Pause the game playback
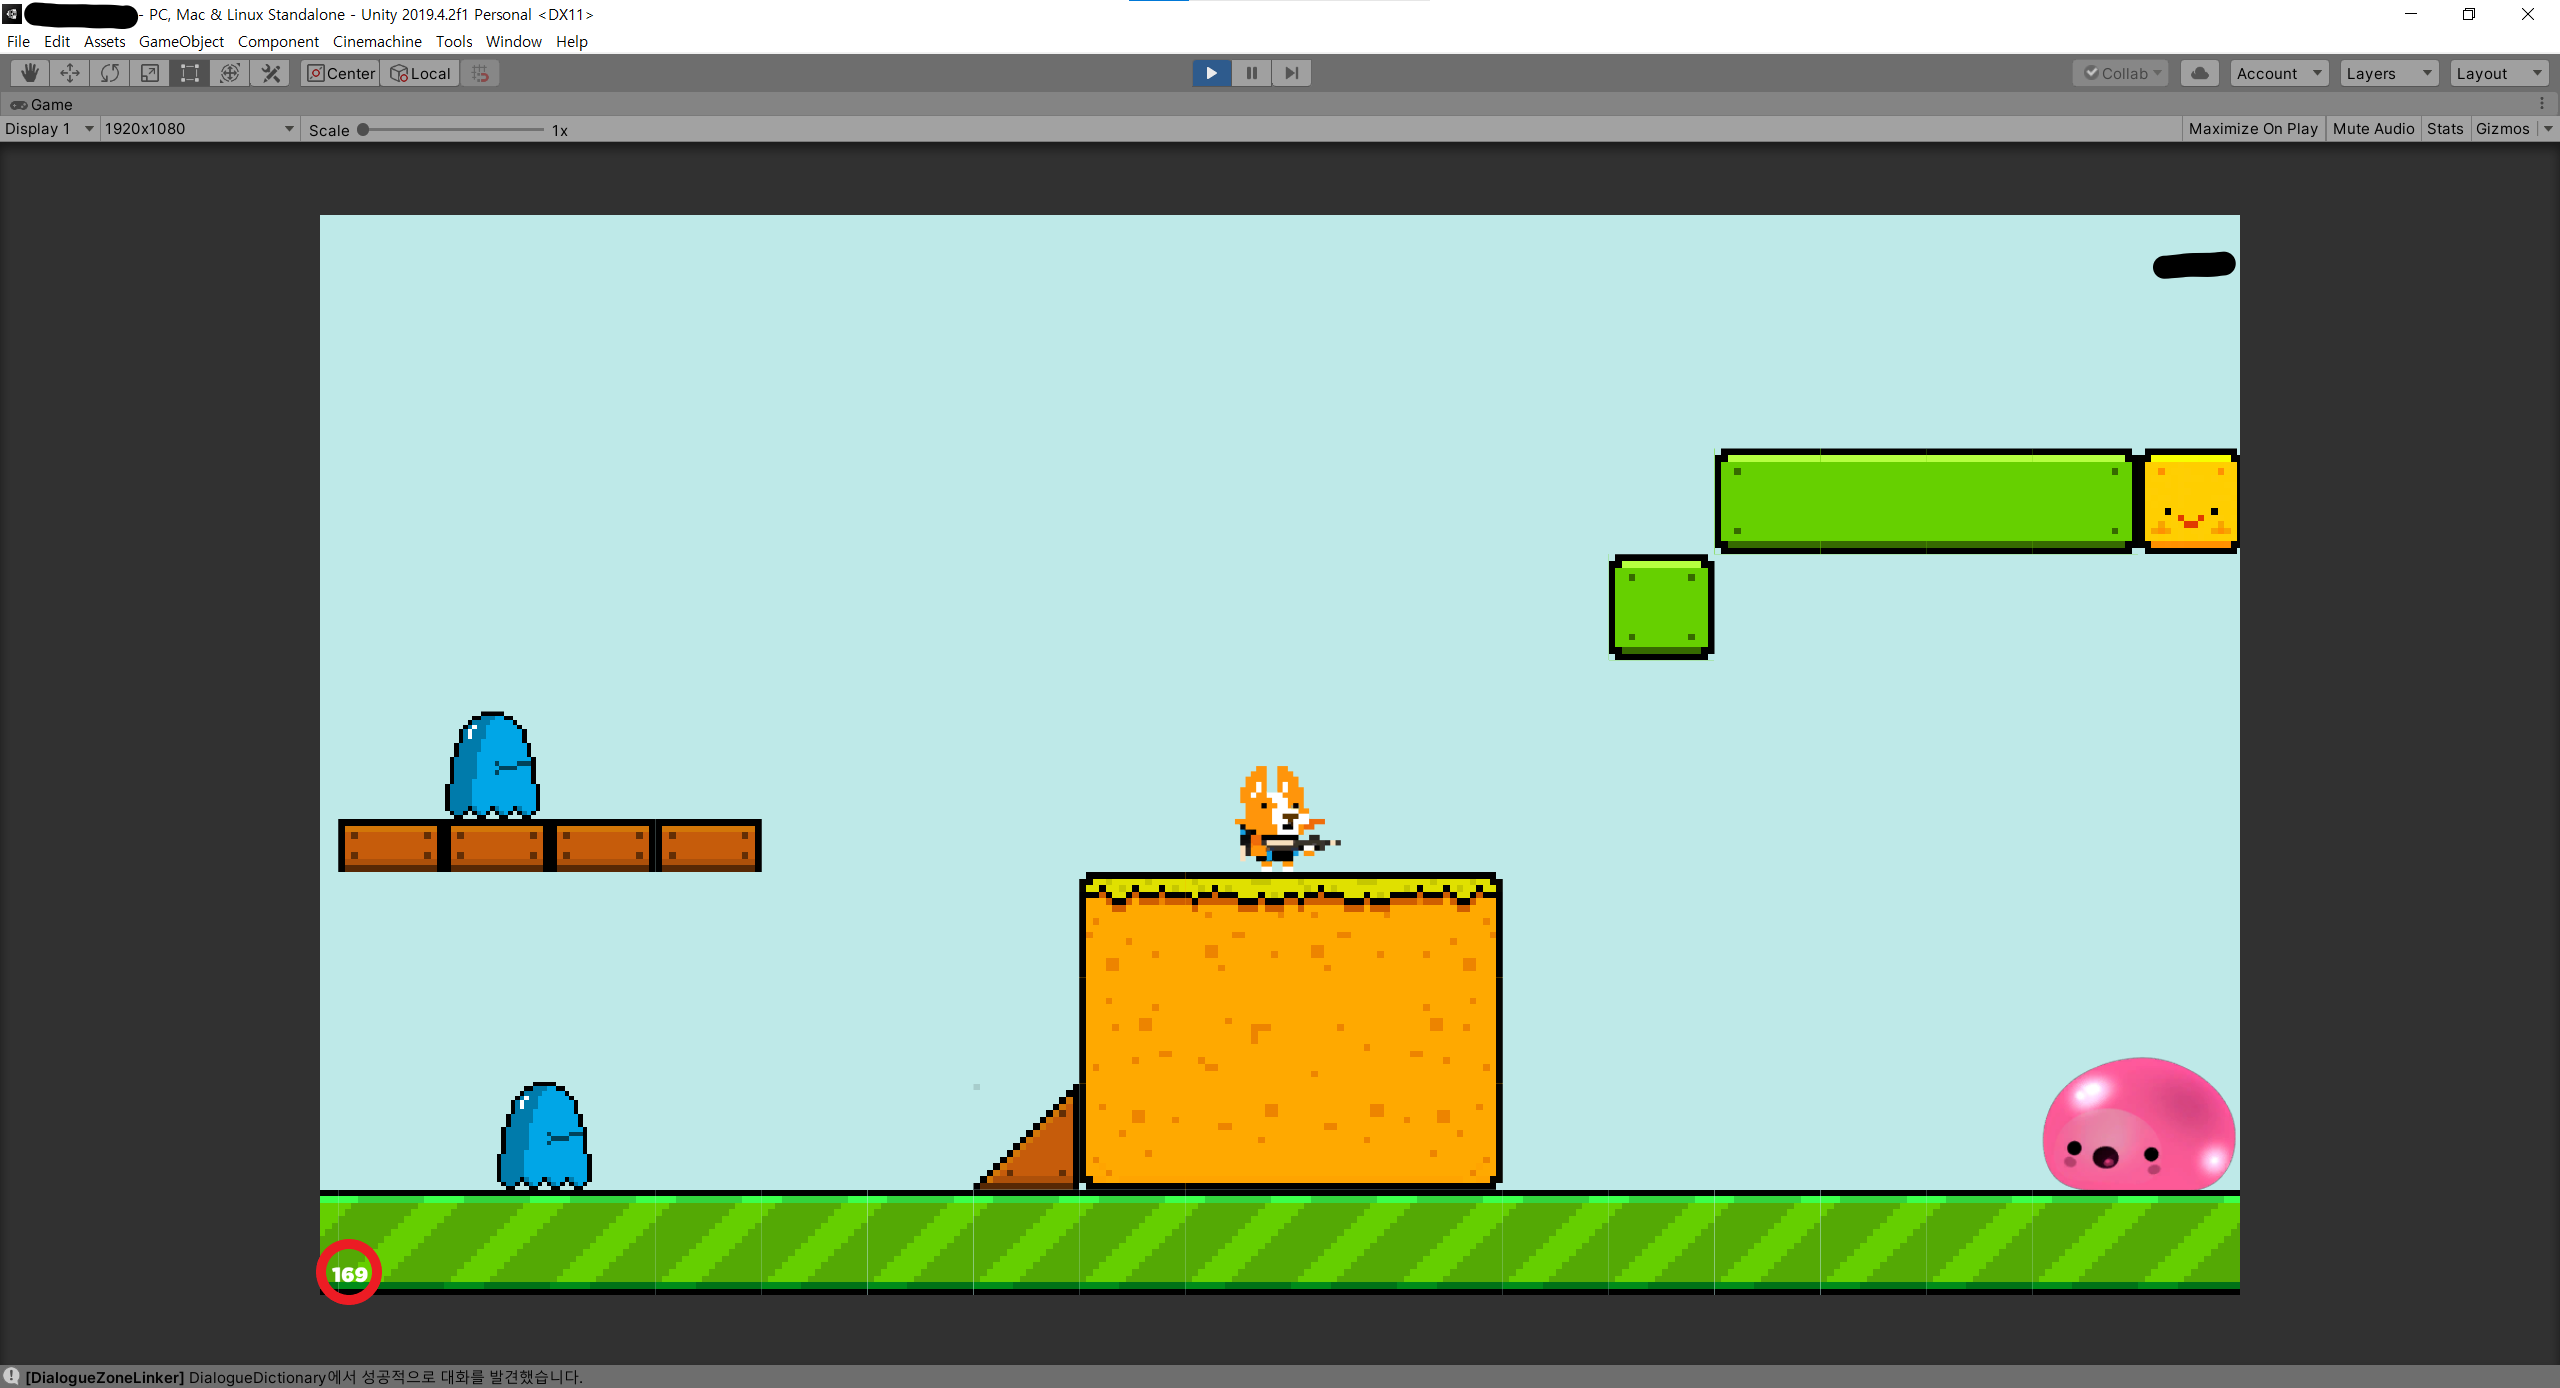 1251,73
